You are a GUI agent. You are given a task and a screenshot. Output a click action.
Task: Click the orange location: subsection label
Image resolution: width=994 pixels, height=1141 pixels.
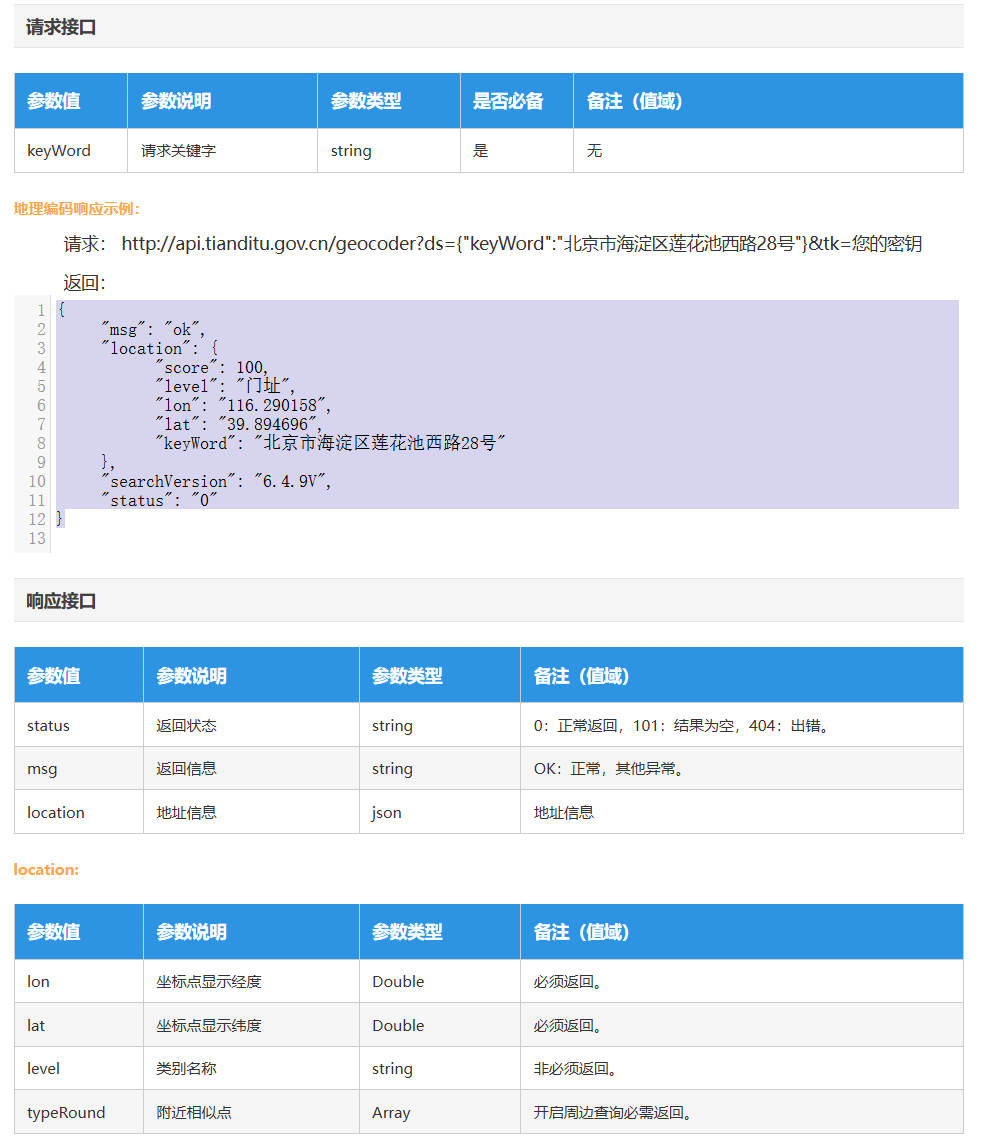[46, 870]
